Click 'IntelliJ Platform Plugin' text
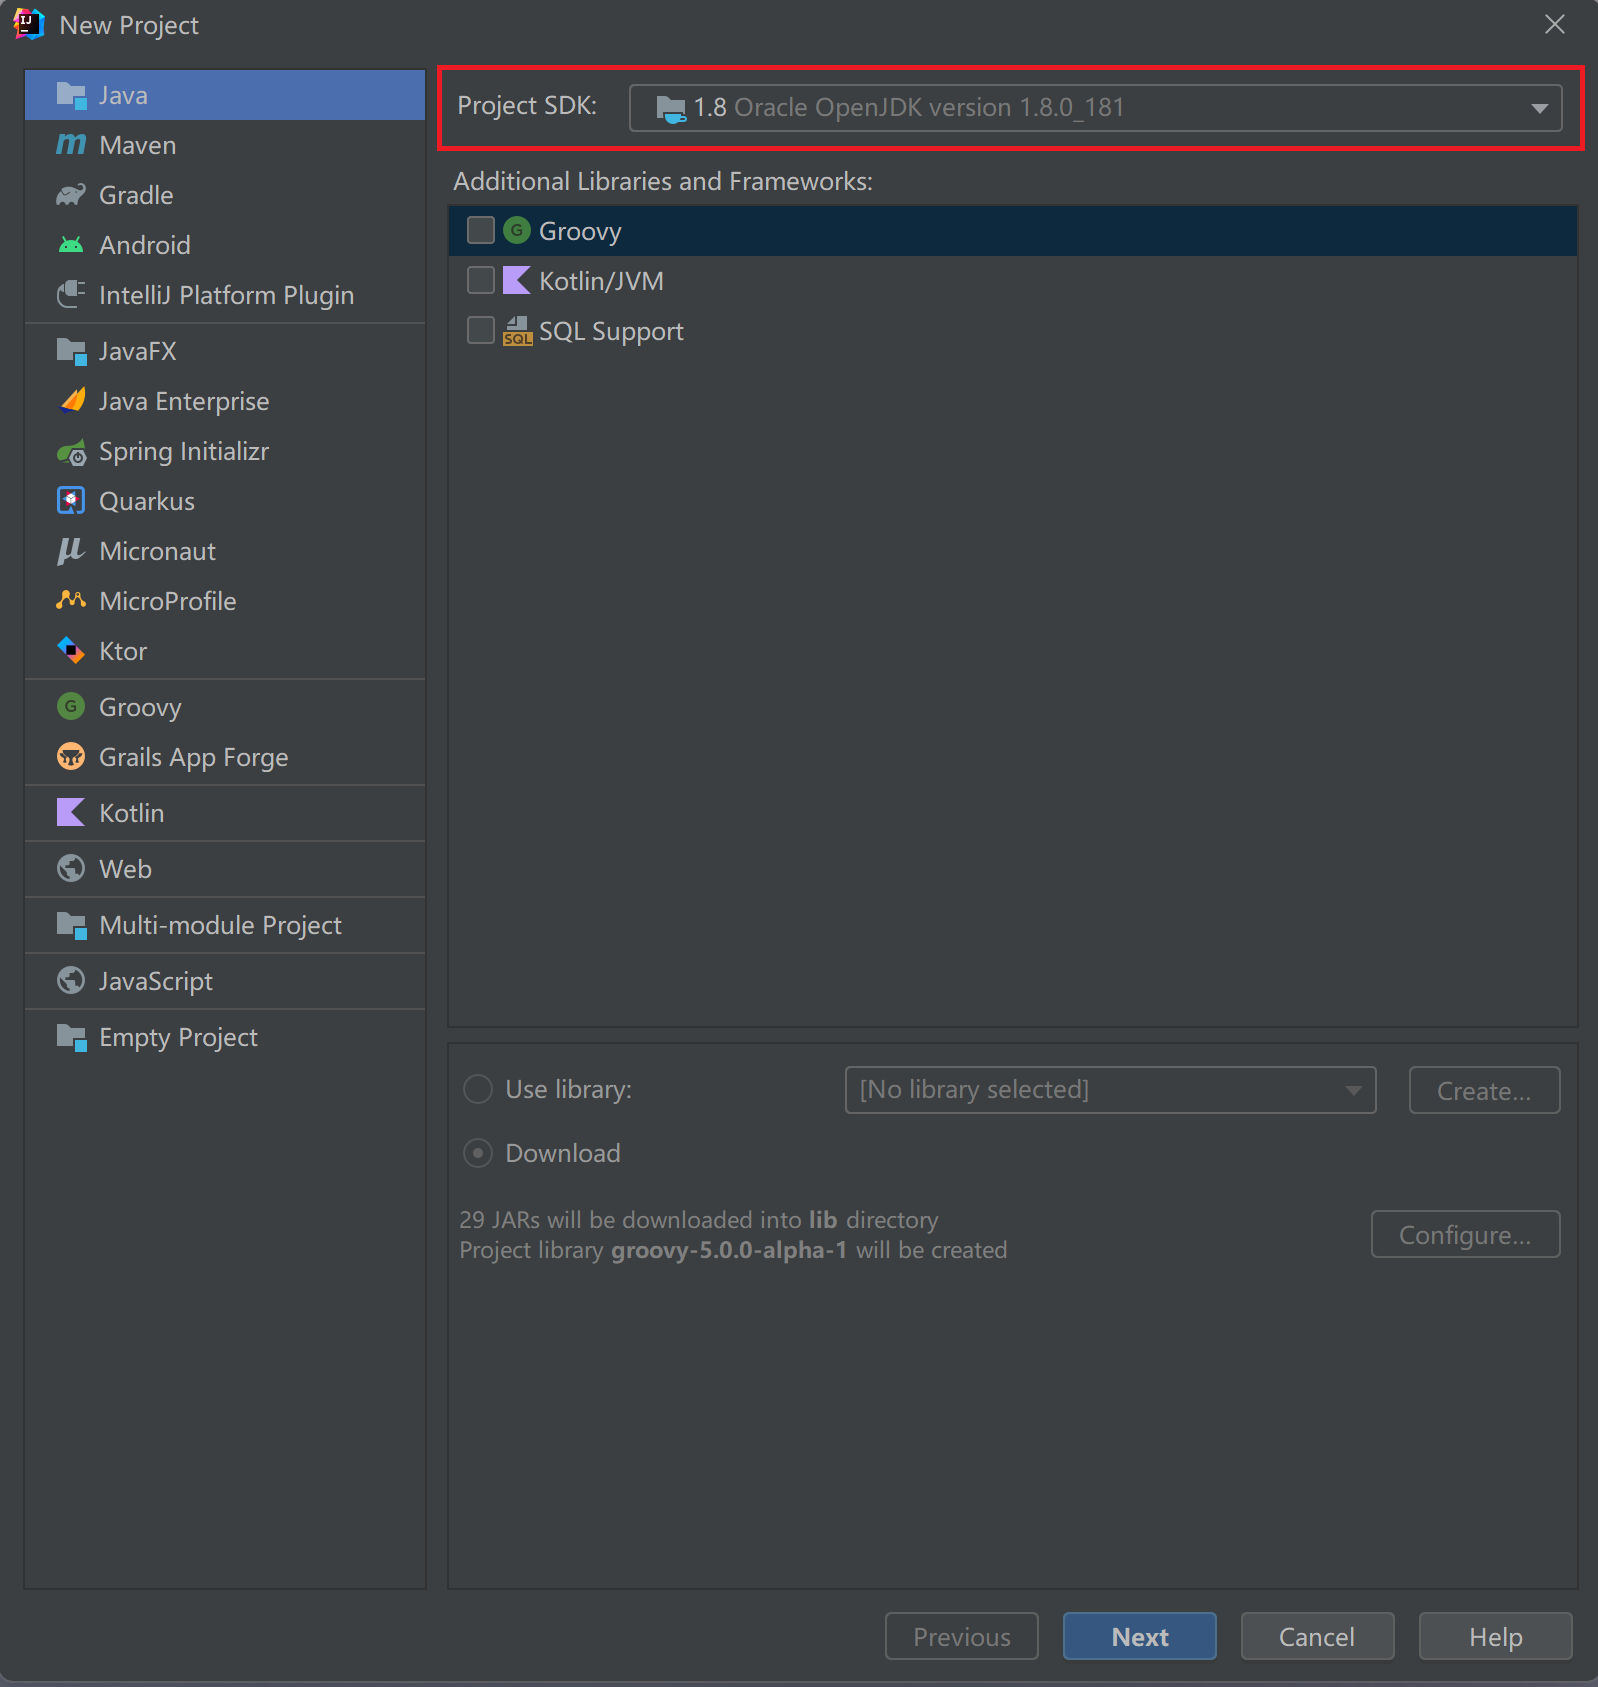 point(227,296)
